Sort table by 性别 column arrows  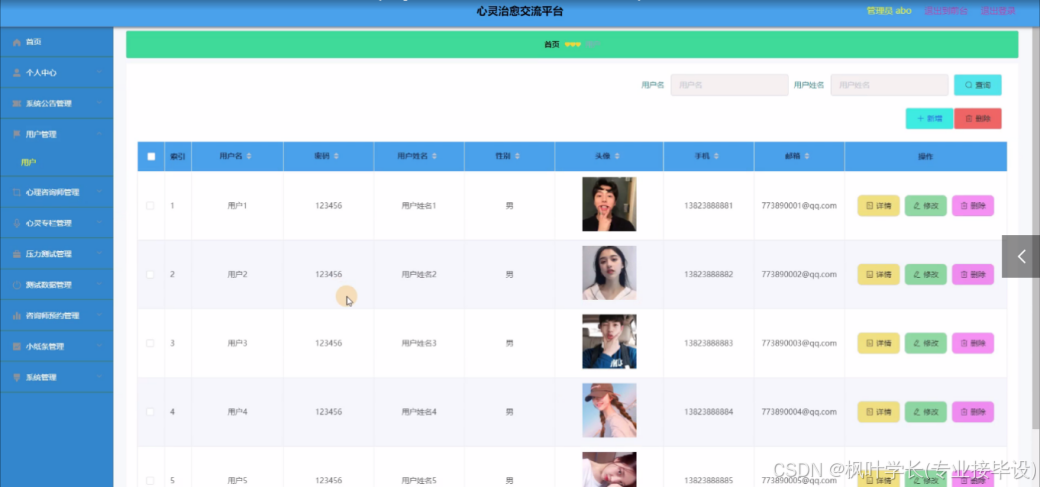tap(517, 156)
